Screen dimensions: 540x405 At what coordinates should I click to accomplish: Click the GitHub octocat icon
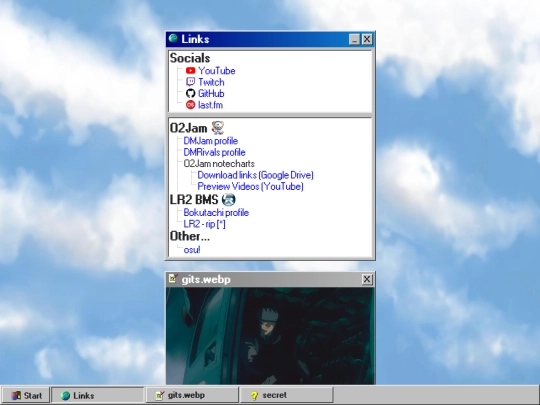click(x=190, y=93)
